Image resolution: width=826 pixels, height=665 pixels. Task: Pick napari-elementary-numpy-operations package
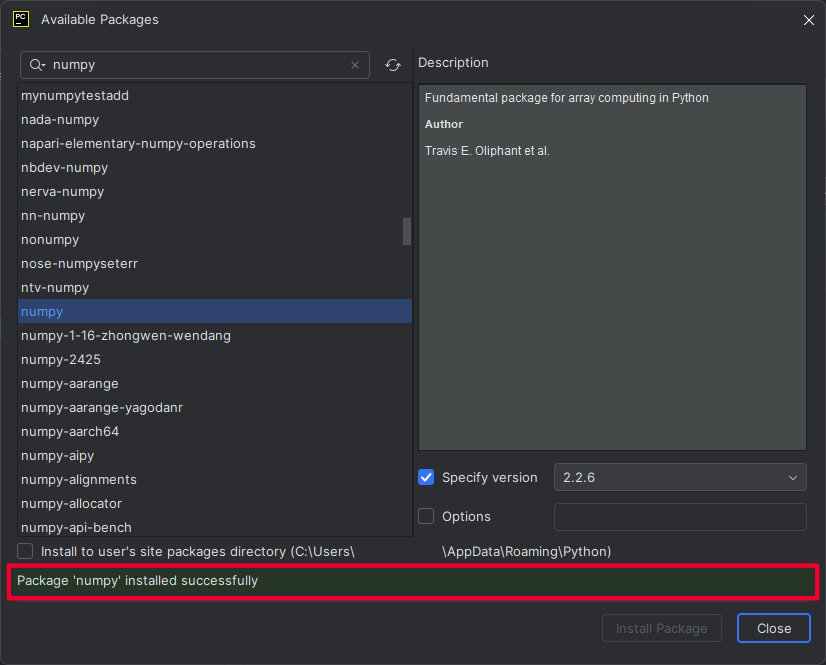[x=138, y=144]
